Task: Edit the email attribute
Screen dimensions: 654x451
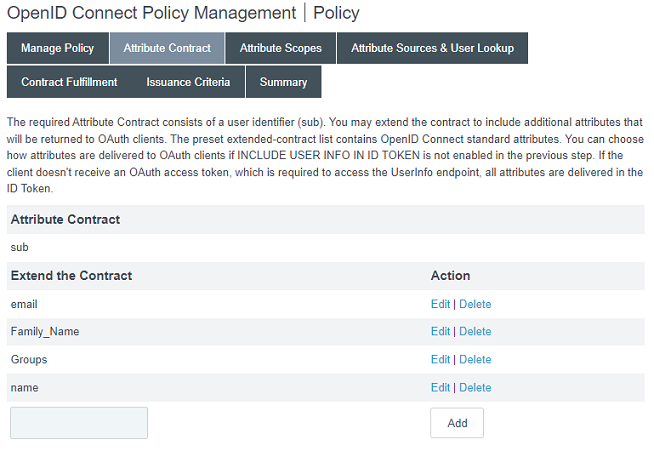Action: (x=440, y=304)
